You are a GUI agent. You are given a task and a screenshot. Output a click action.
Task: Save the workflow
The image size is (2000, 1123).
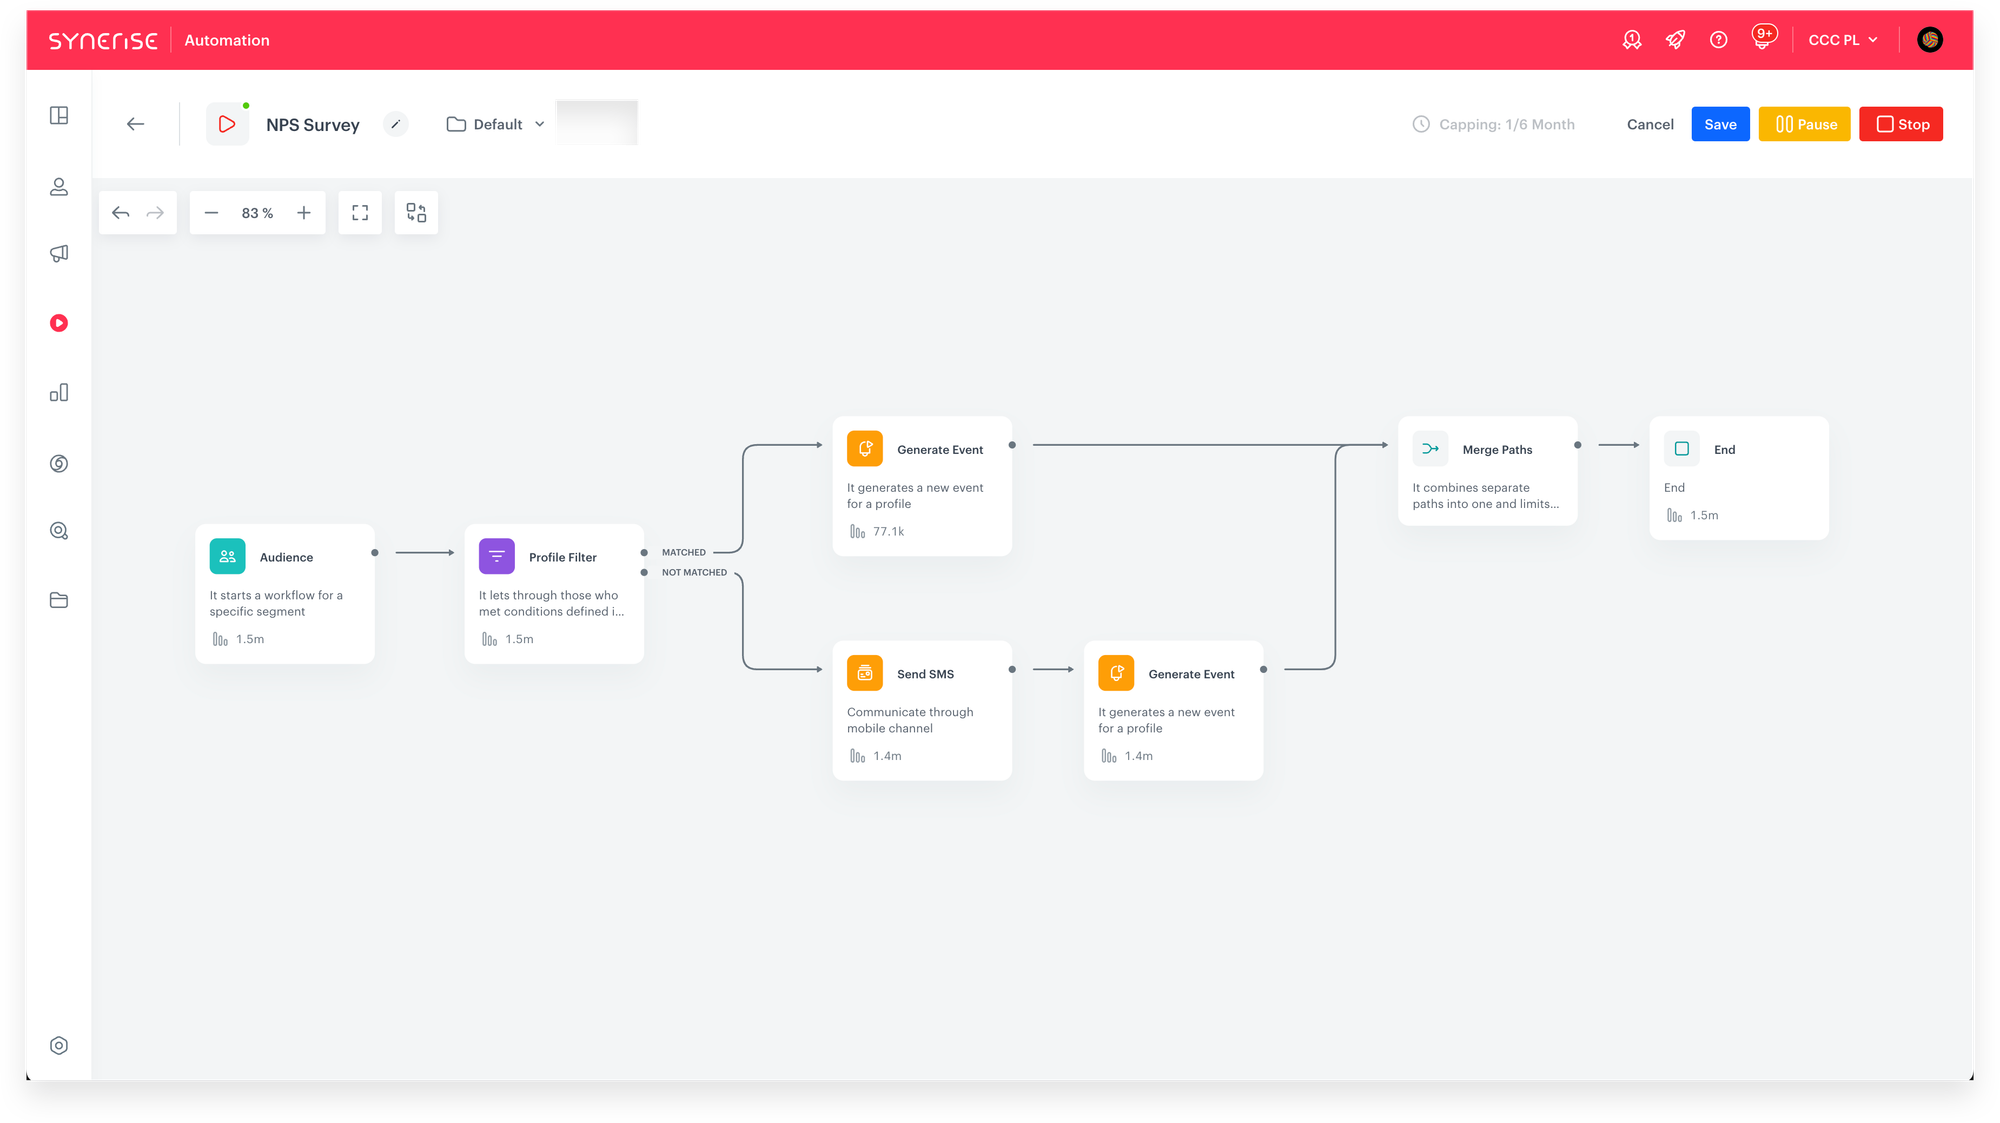coord(1720,124)
